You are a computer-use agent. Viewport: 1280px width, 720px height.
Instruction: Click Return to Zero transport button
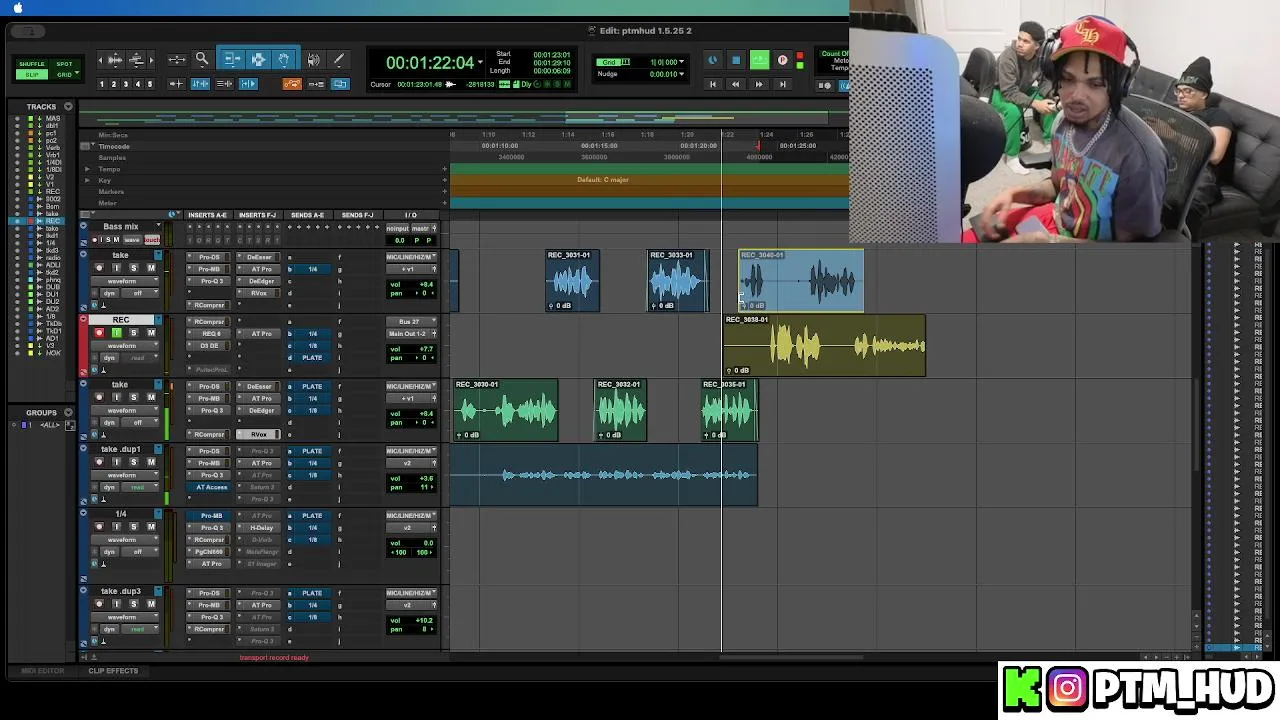(x=713, y=85)
